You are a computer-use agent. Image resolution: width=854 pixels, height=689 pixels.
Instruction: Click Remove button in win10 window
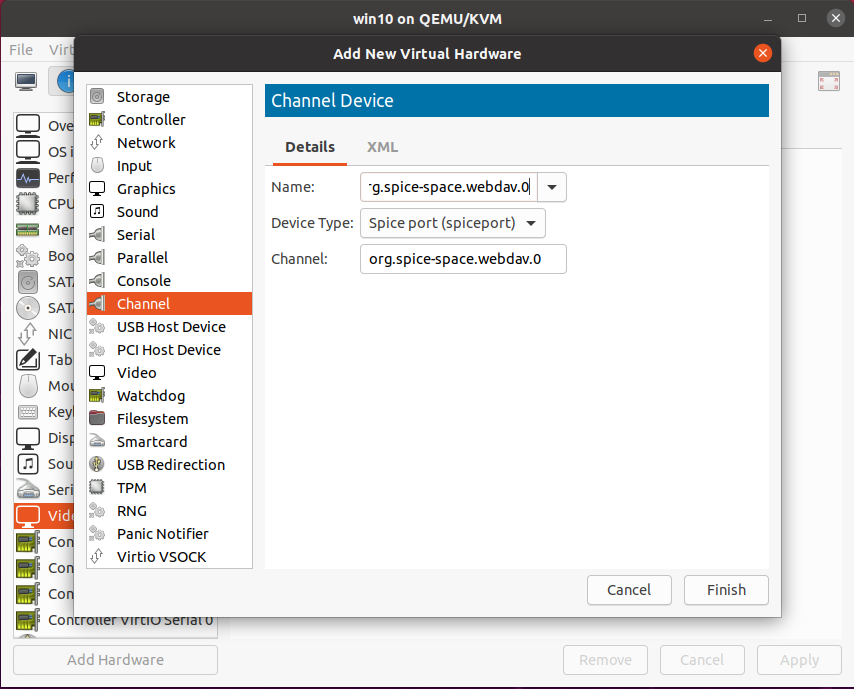pyautogui.click(x=605, y=660)
